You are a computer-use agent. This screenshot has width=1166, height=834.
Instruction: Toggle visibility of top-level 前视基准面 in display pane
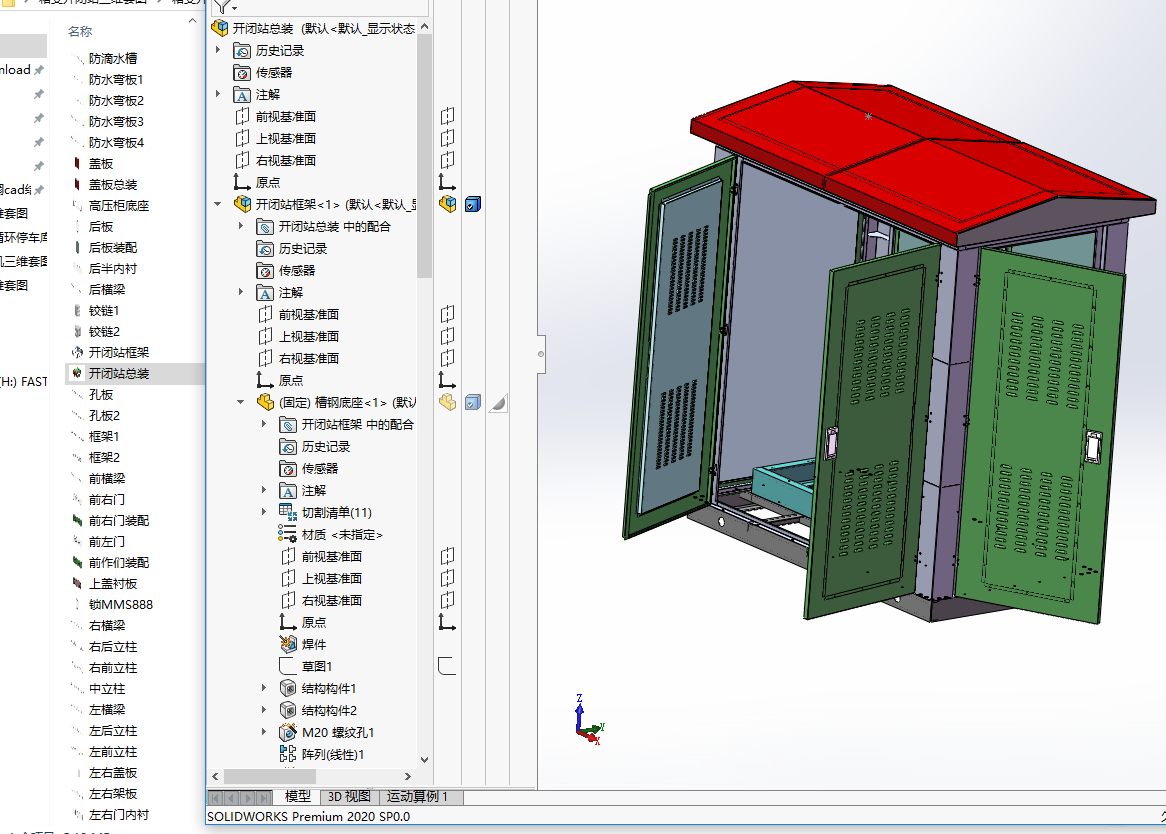(x=447, y=116)
